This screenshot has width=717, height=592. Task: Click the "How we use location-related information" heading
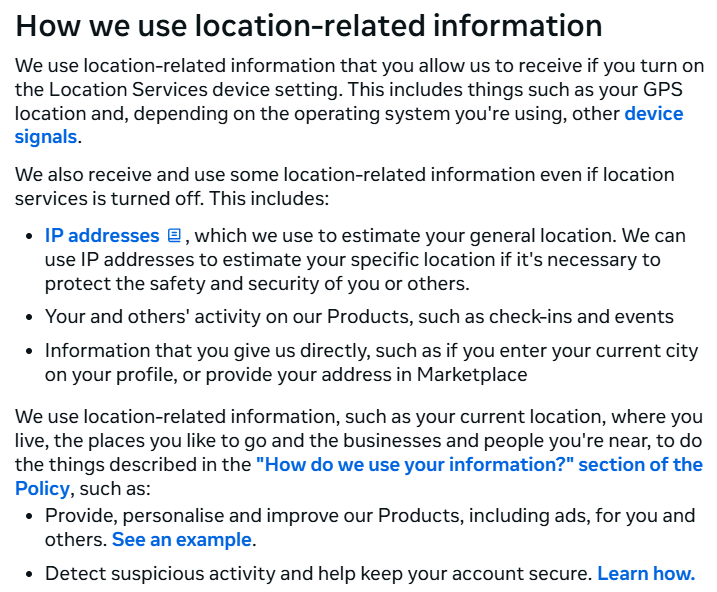coord(309,25)
